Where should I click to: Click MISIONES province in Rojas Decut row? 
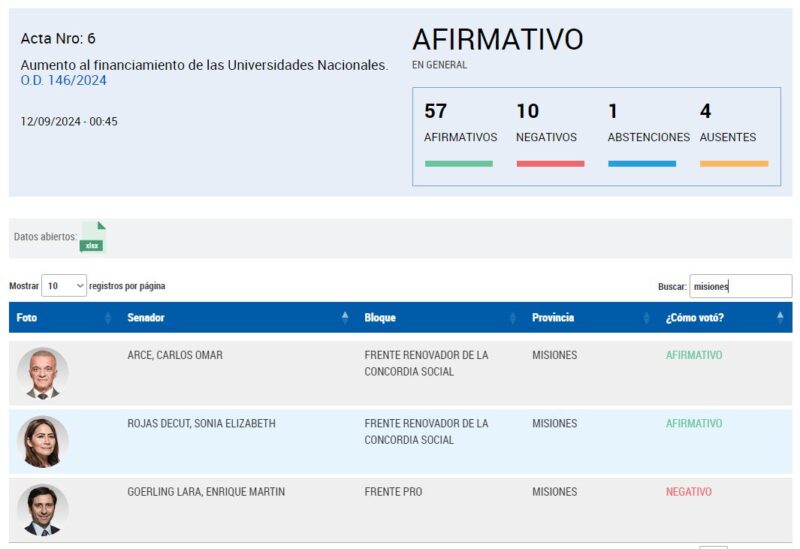[555, 423]
